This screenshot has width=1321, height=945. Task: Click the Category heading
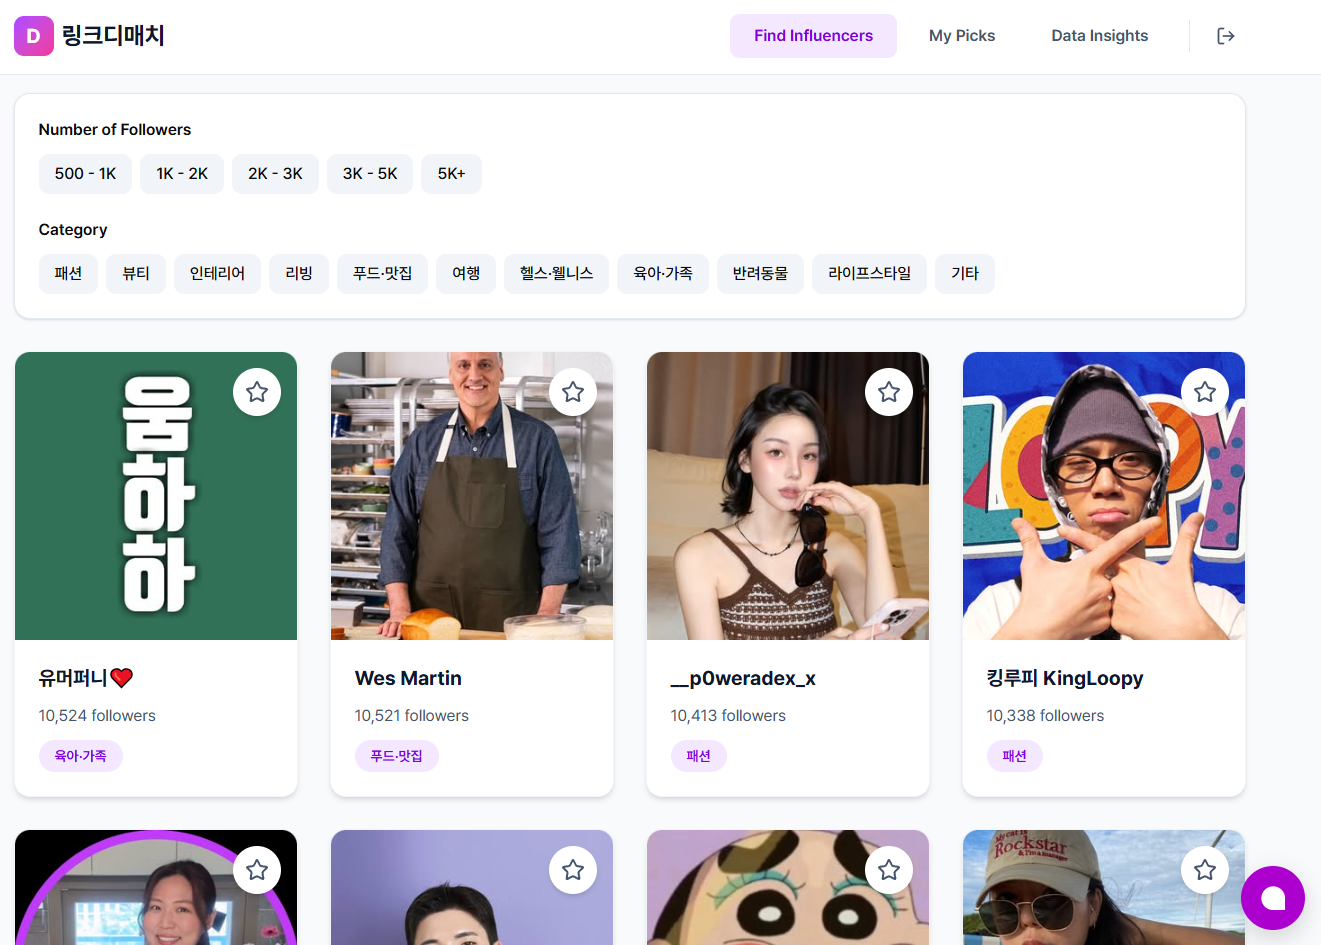pos(73,230)
